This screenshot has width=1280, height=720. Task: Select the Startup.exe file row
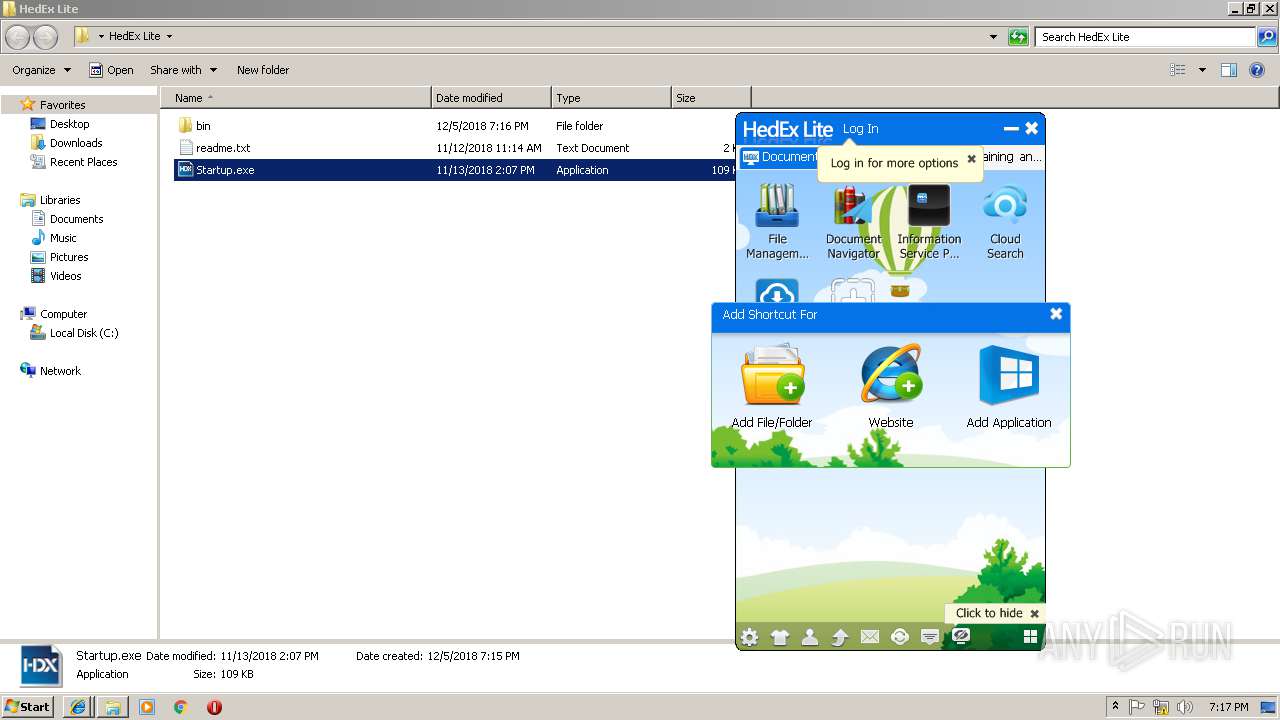click(x=455, y=170)
